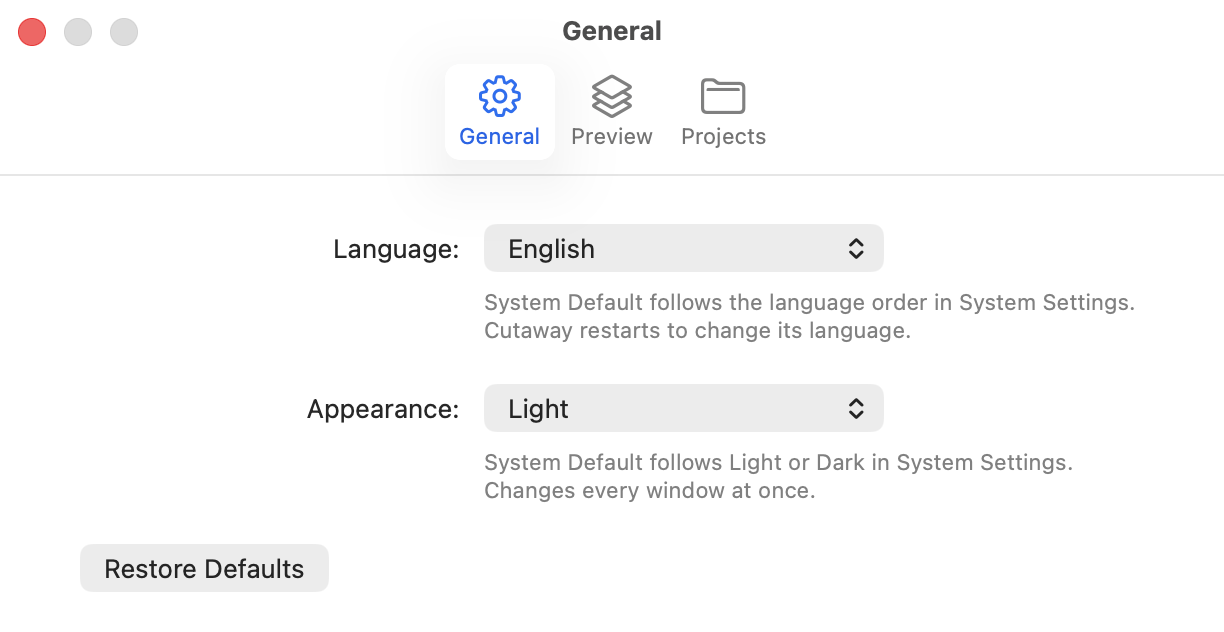
Task: Click the hint about Light or Dark in System Settings
Action: pos(778,462)
